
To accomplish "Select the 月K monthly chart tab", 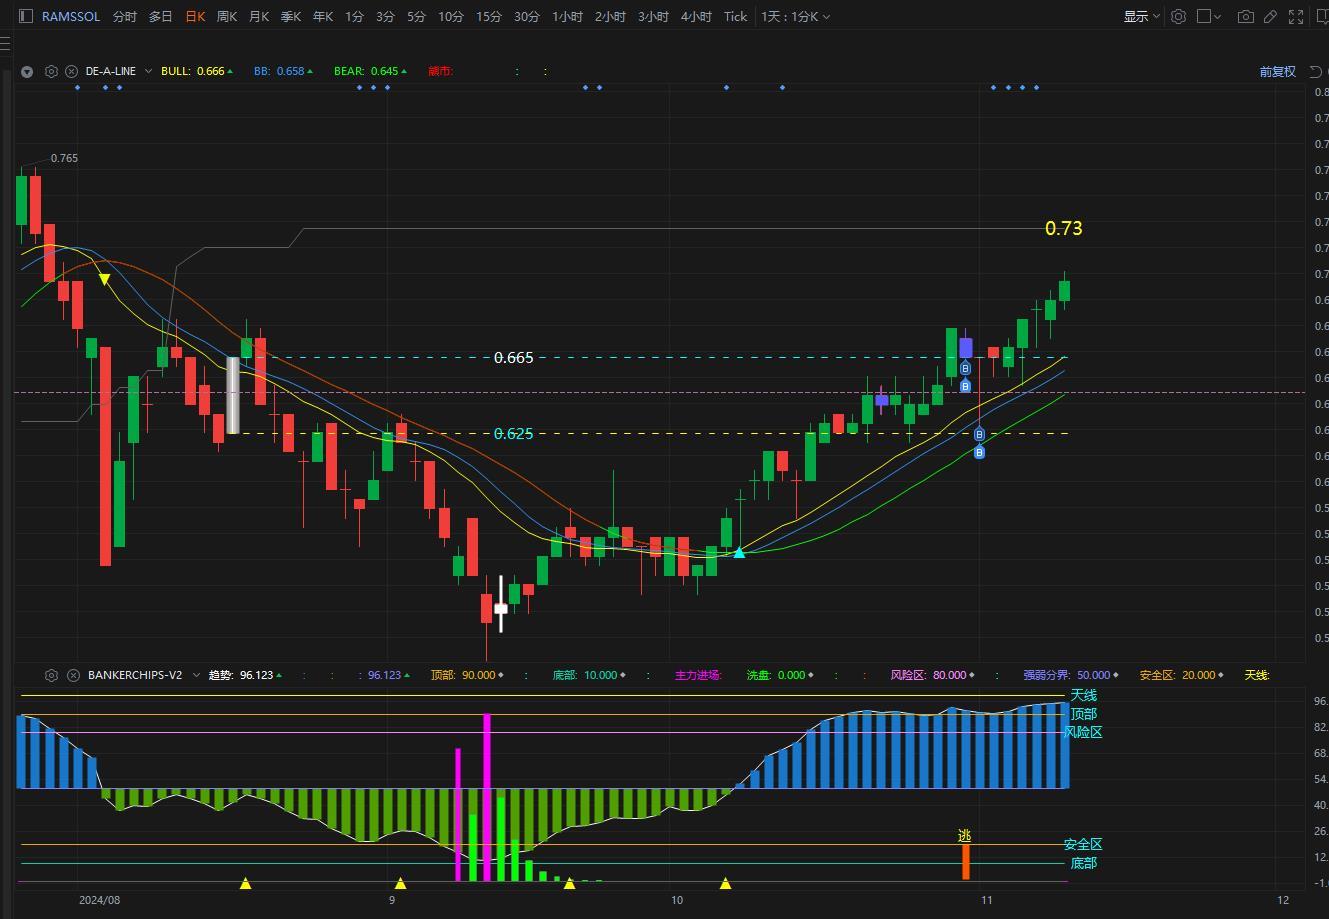I will coord(259,16).
